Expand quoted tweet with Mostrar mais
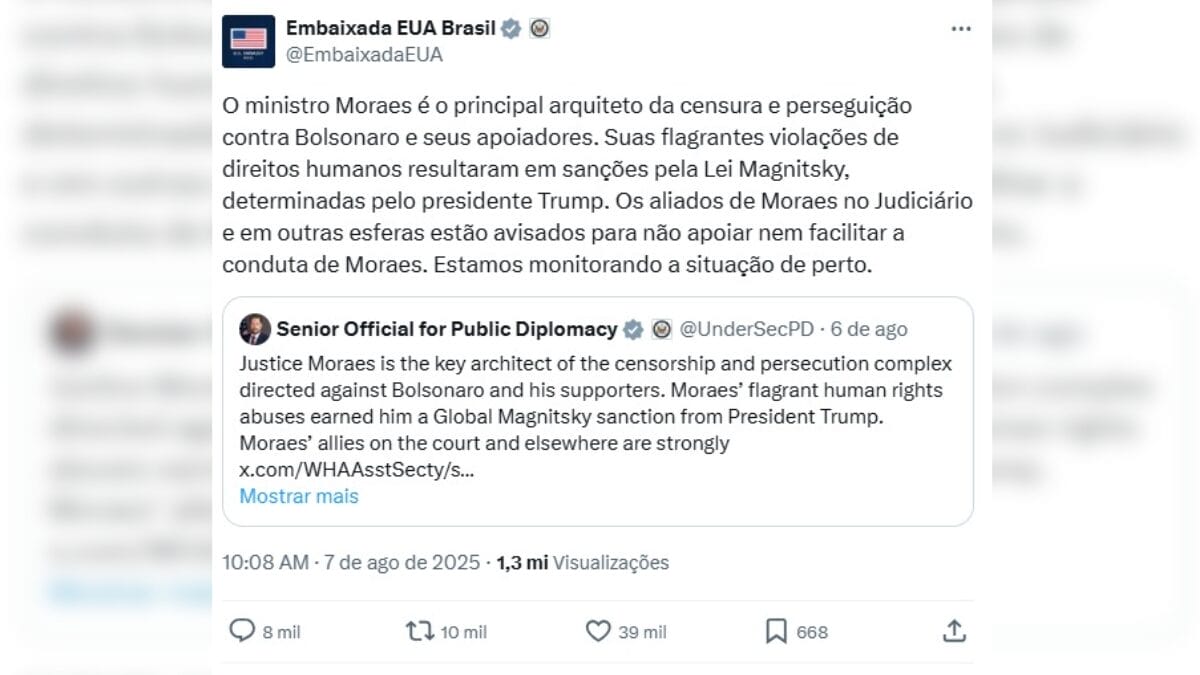 [x=298, y=496]
